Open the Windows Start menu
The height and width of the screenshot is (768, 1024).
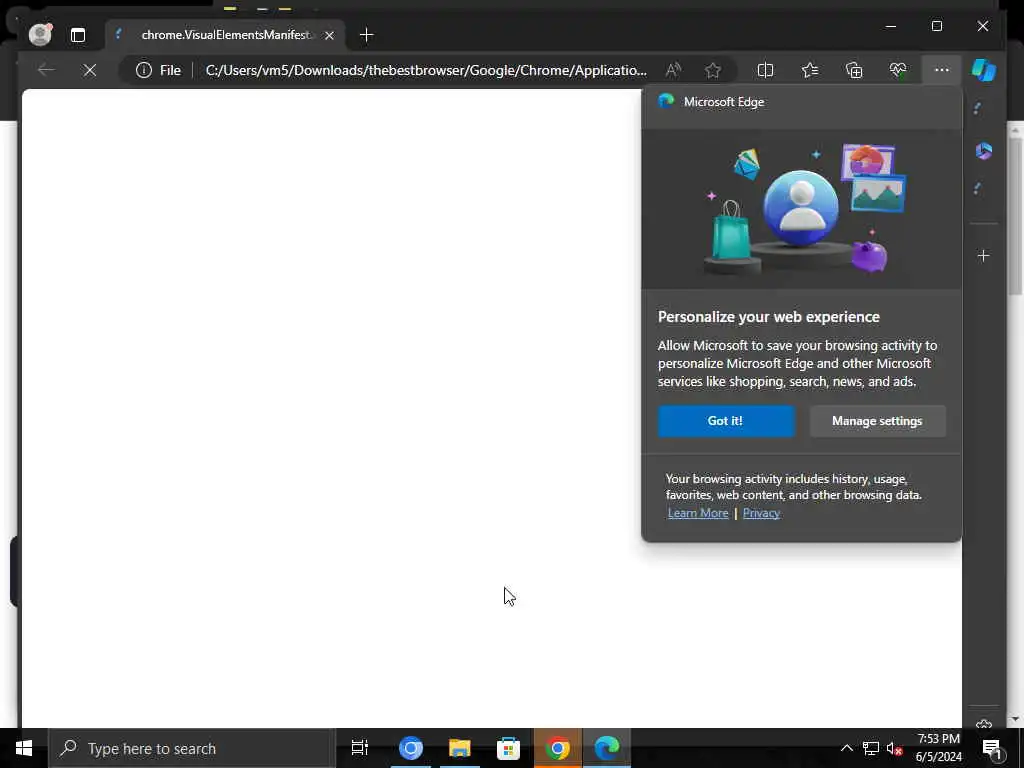(24, 748)
